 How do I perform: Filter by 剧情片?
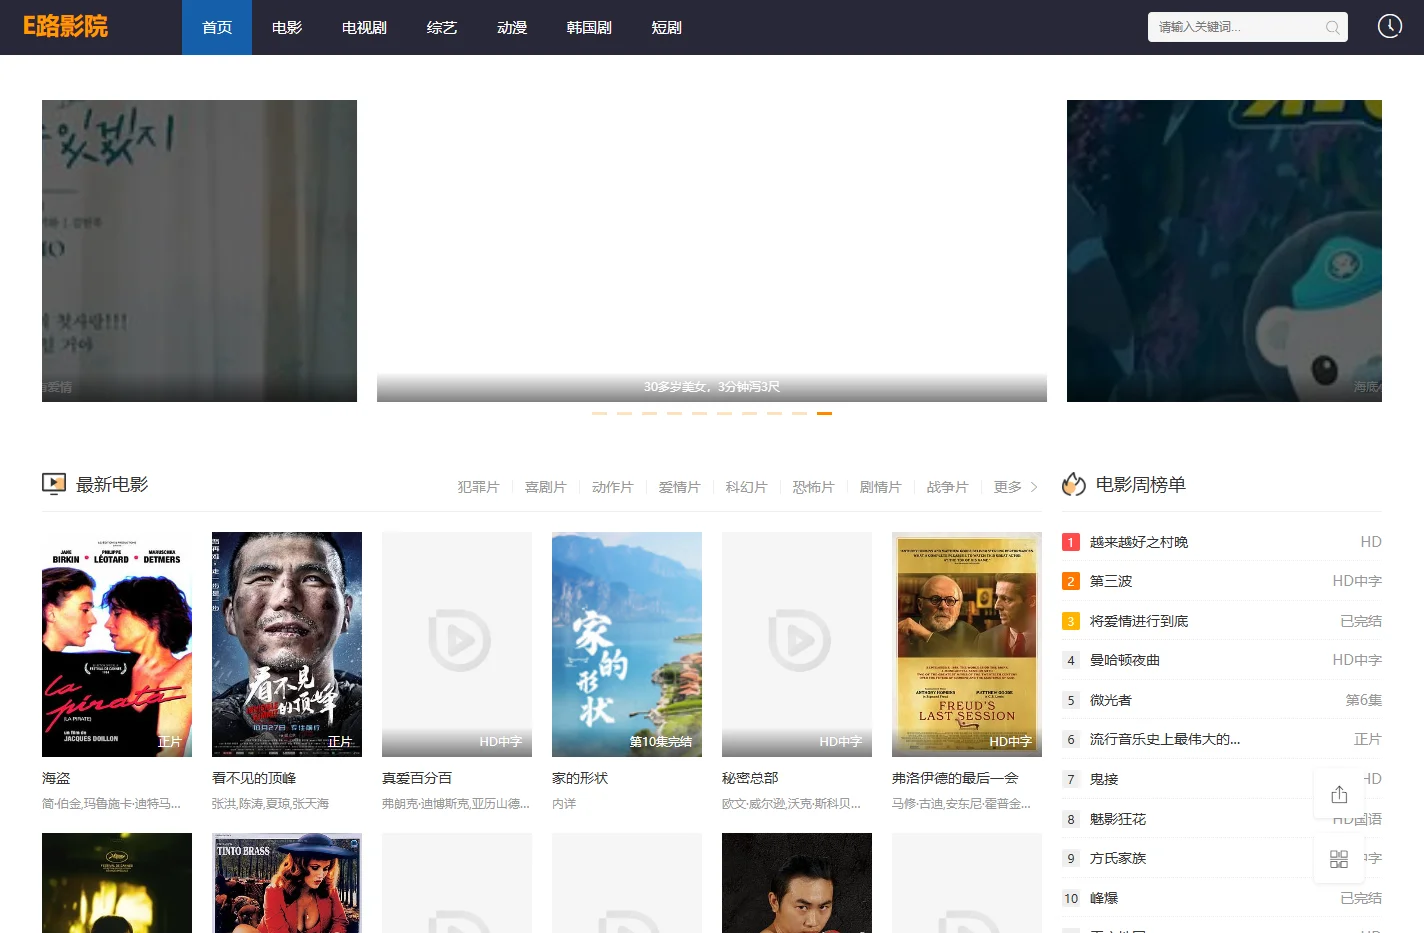tap(880, 487)
